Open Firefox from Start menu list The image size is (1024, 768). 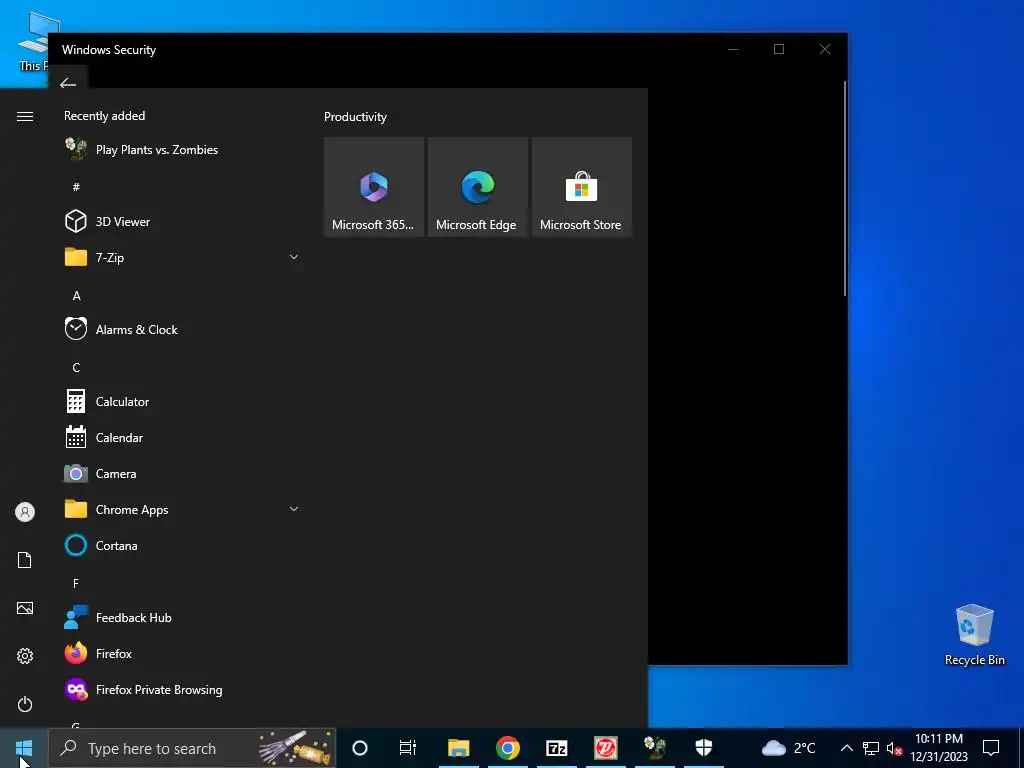[182, 654]
